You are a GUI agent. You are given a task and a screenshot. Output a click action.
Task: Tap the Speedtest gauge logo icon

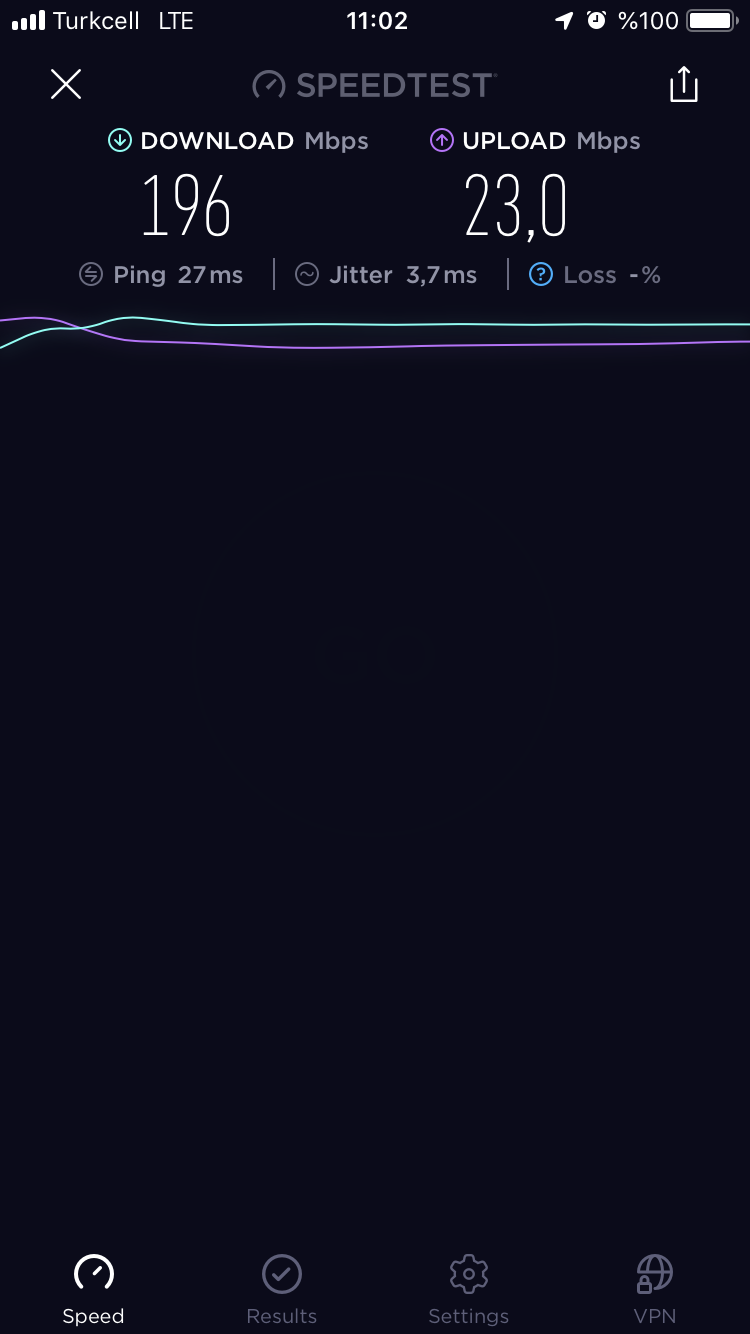coord(269,85)
